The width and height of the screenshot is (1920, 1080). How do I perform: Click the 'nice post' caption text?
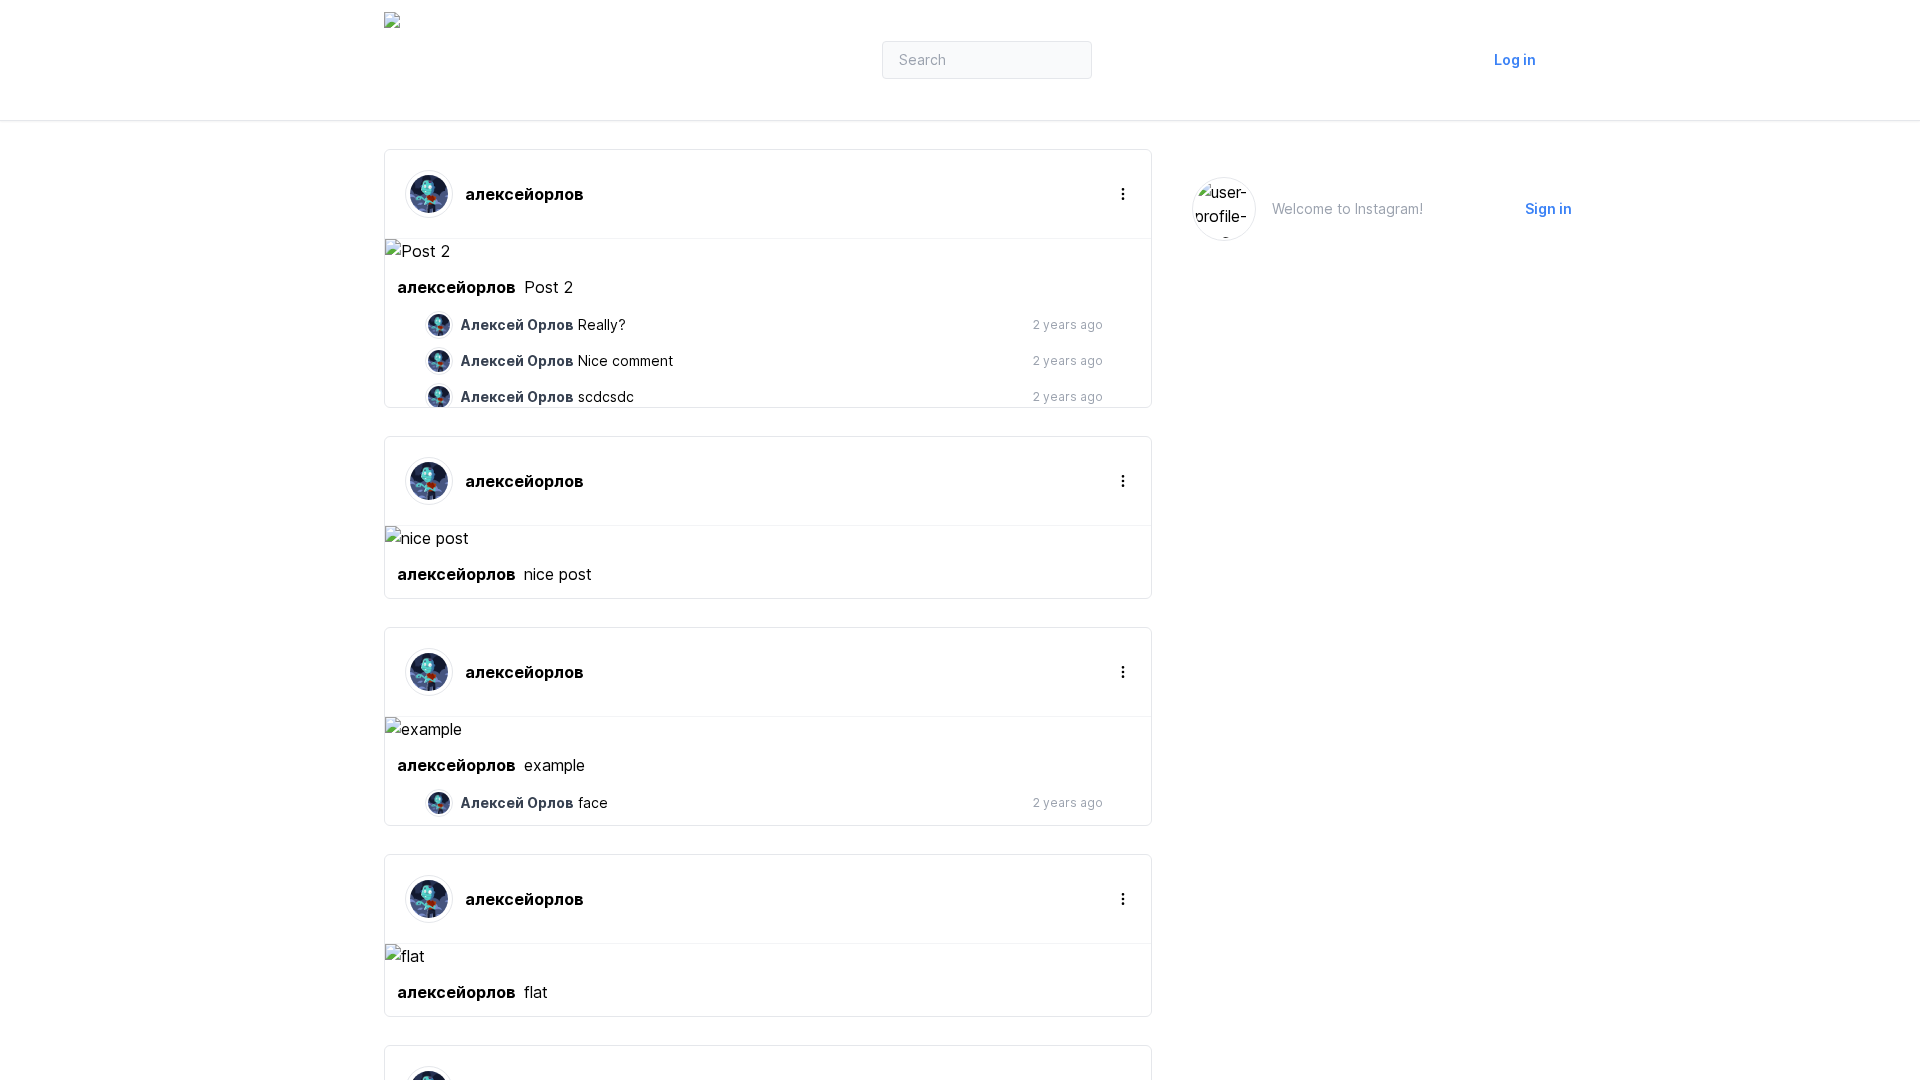tap(557, 574)
